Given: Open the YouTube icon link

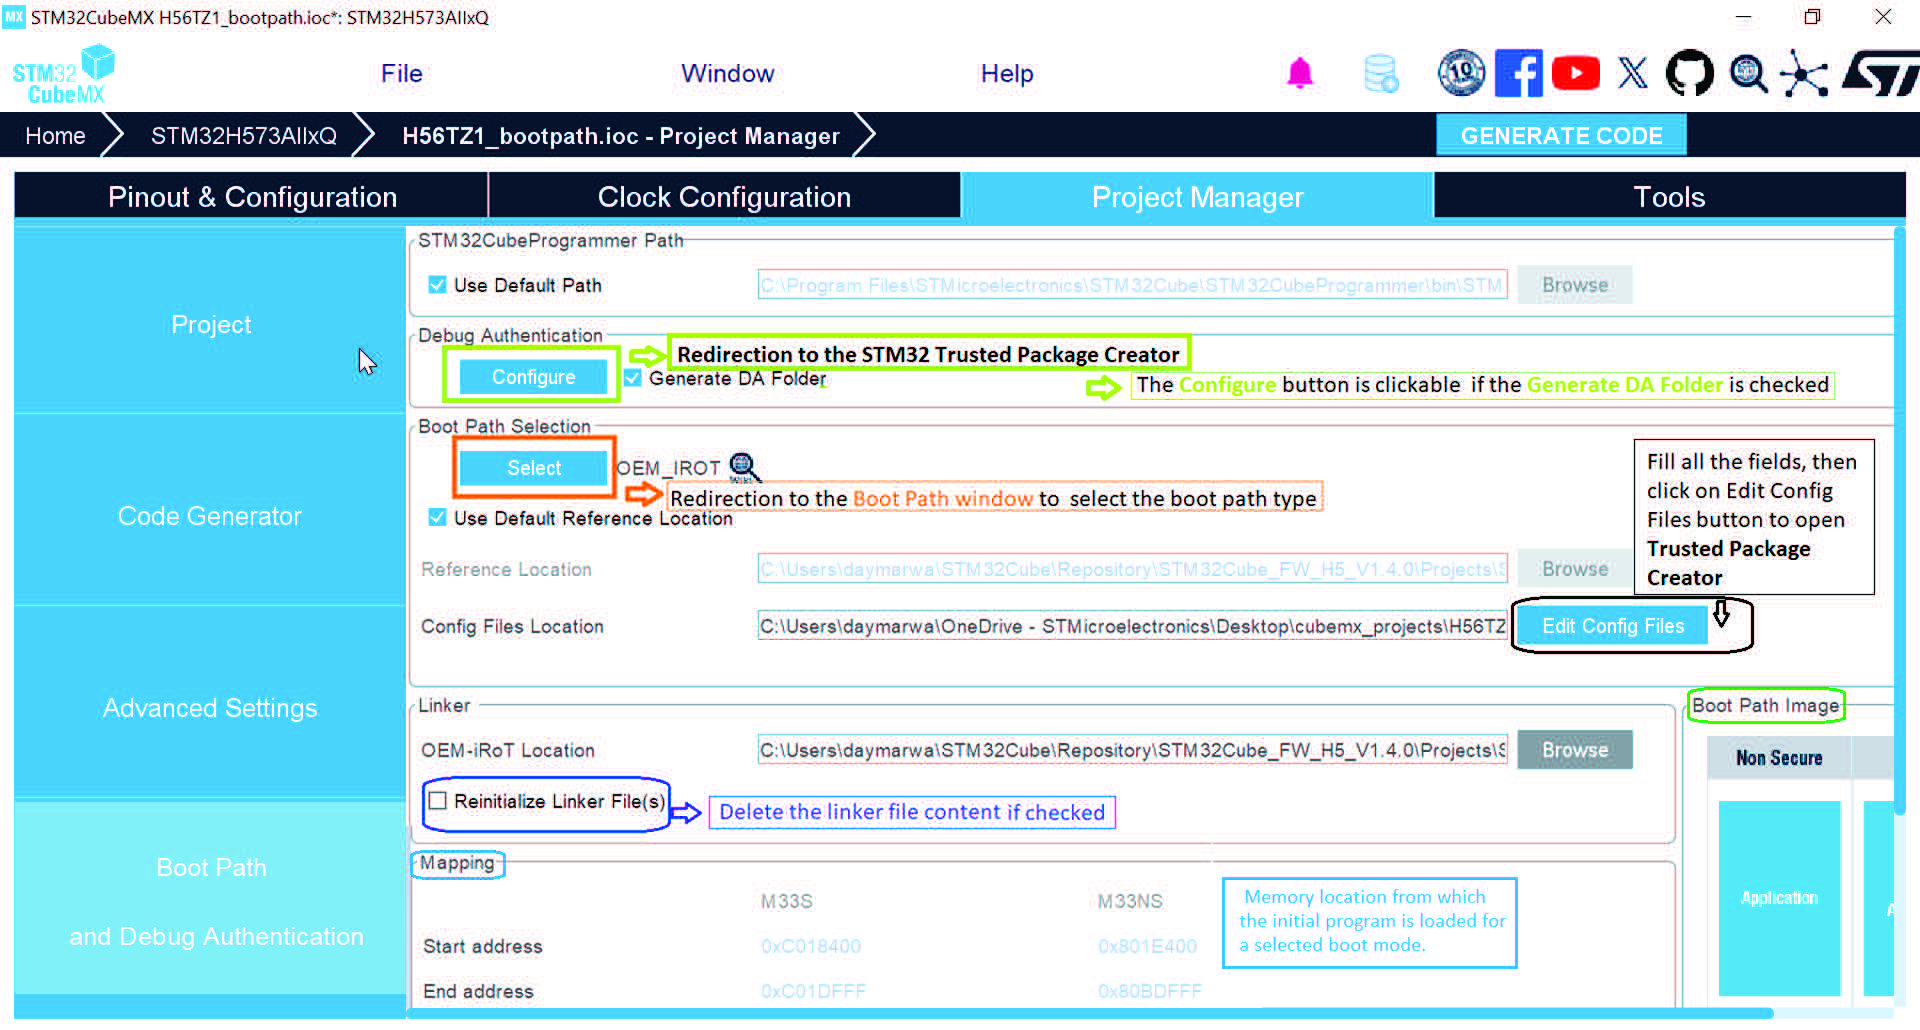Looking at the screenshot, I should [x=1576, y=73].
